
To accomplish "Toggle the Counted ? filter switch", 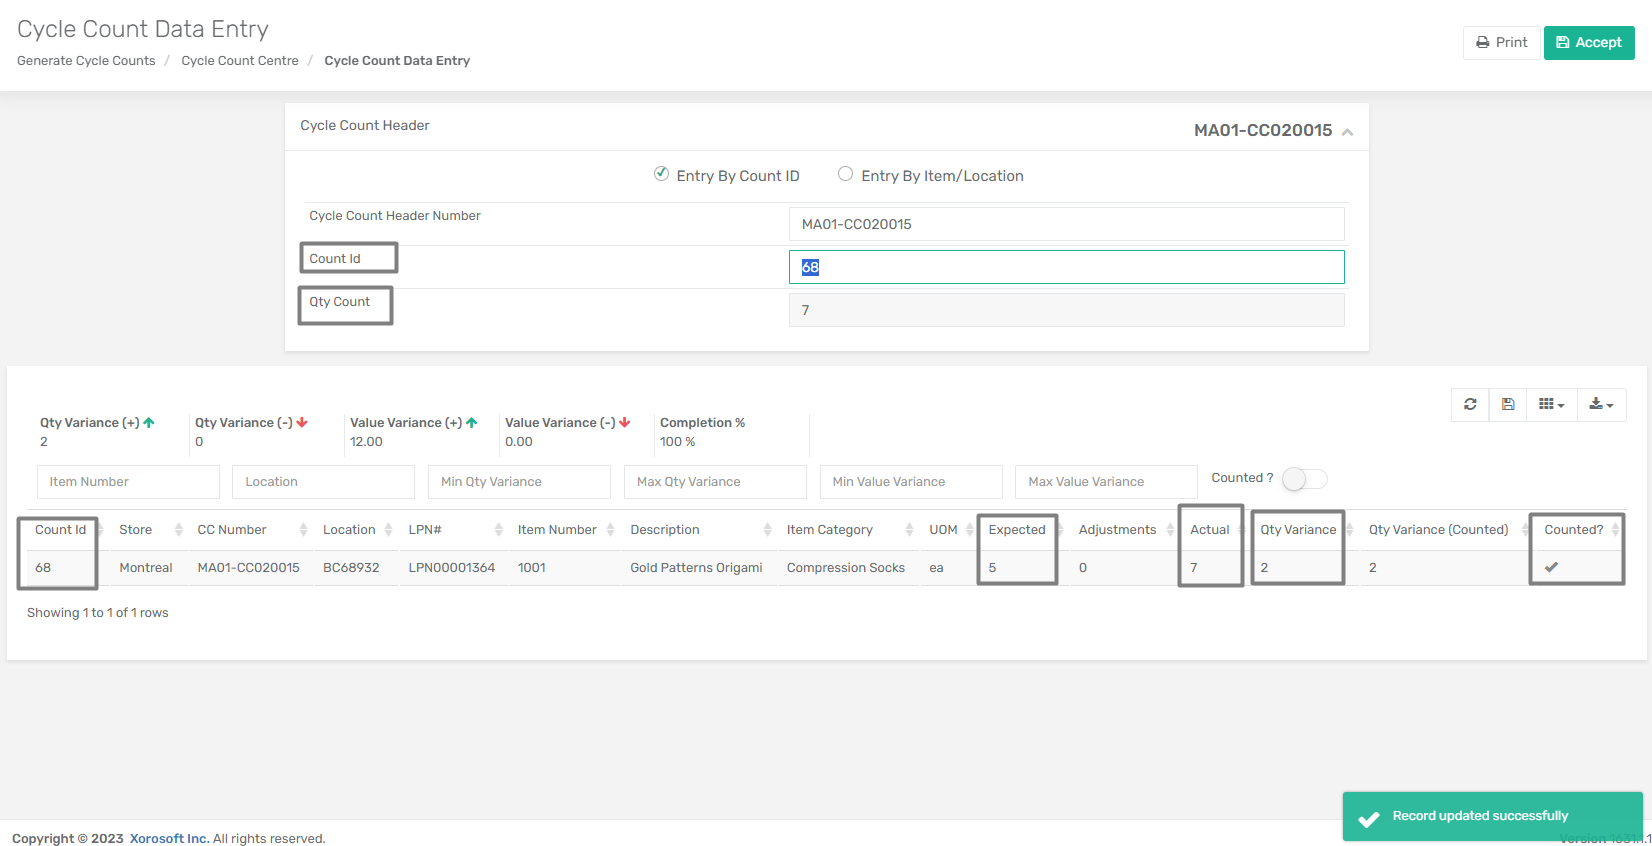I will click(x=1305, y=479).
